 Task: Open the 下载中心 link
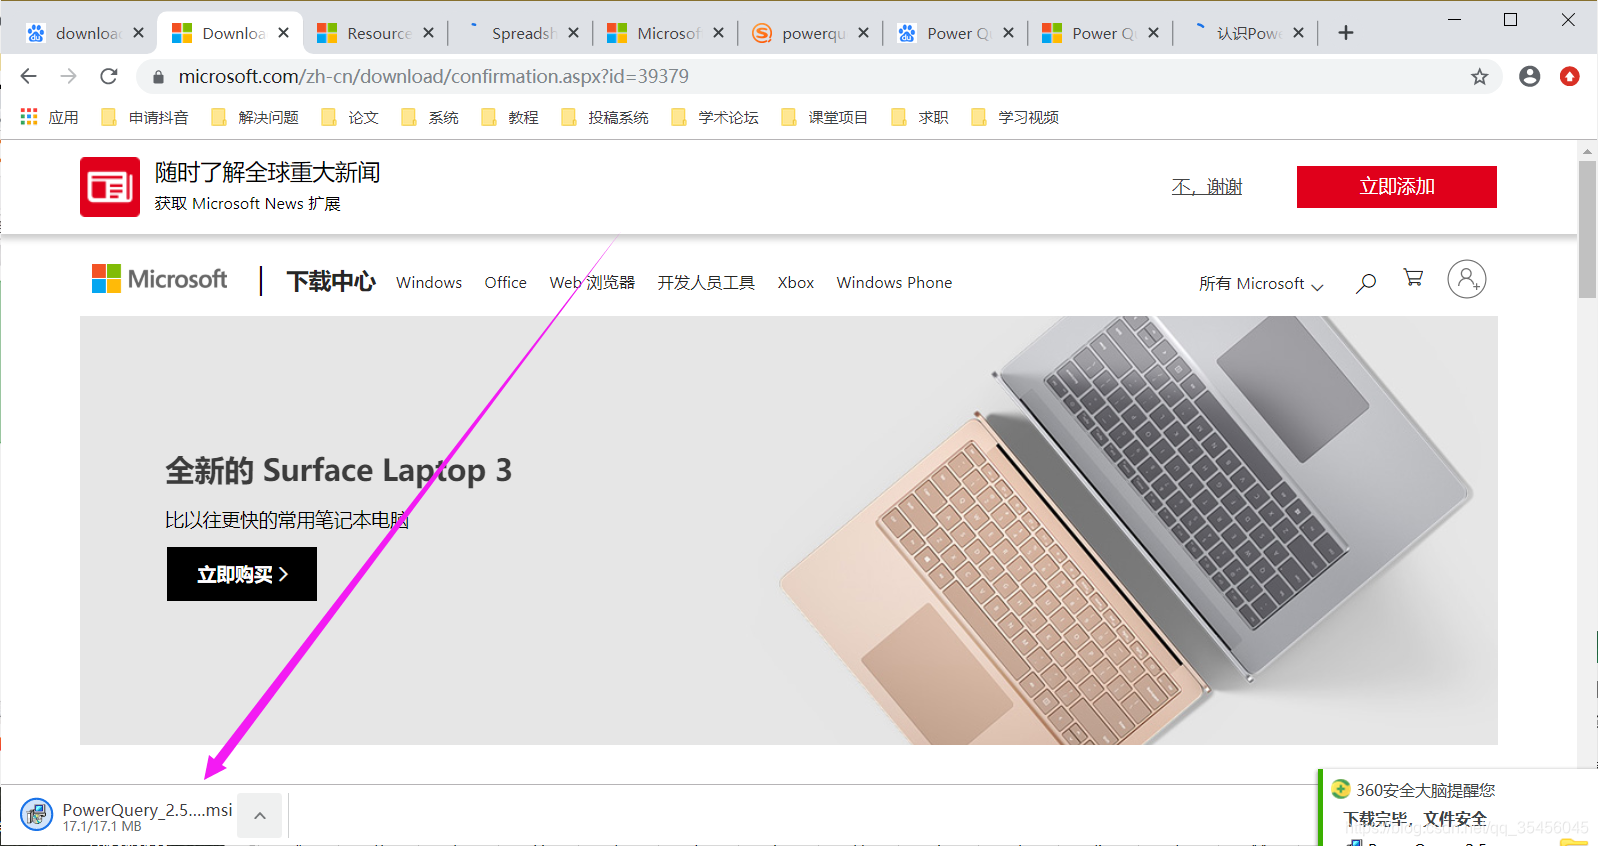tap(331, 282)
